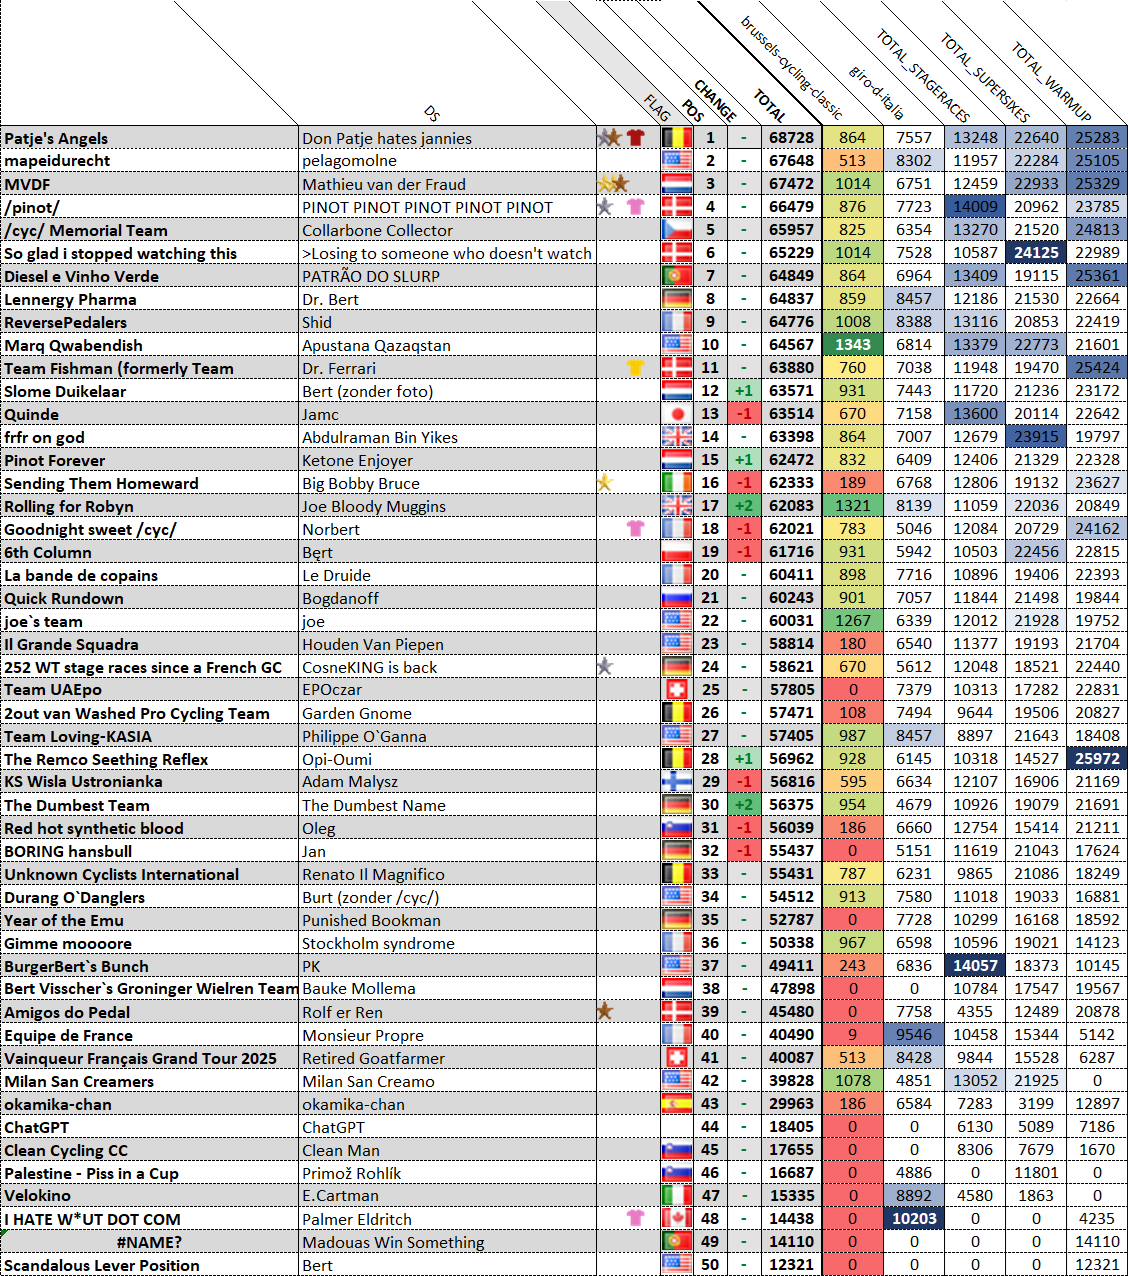Click the Irish flag next to Big Bobby Bruce
The image size is (1128, 1276).
pos(677,483)
